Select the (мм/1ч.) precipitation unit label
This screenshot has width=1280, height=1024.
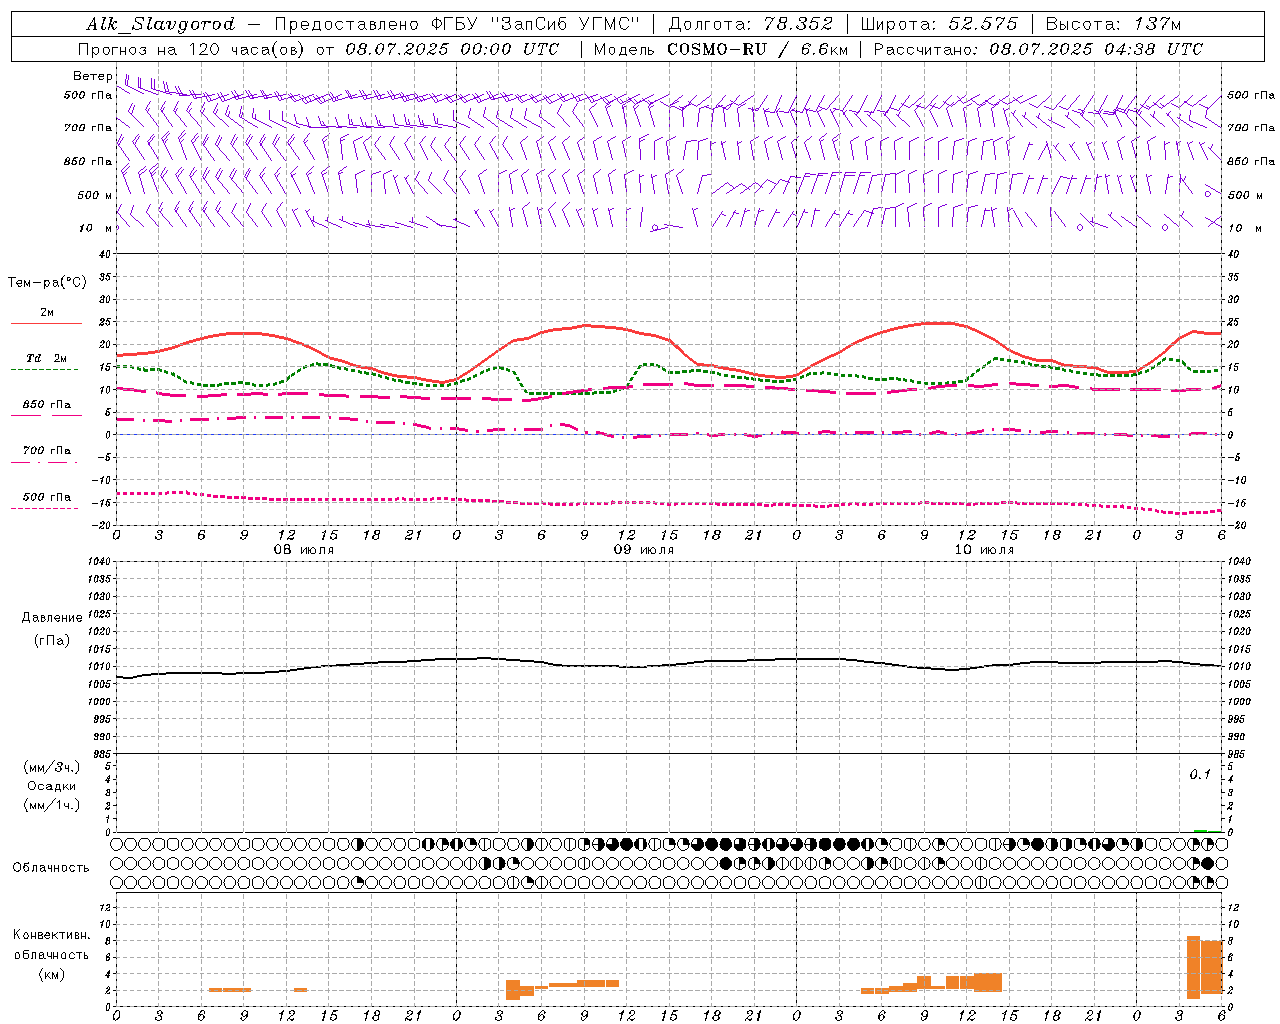click(x=52, y=805)
